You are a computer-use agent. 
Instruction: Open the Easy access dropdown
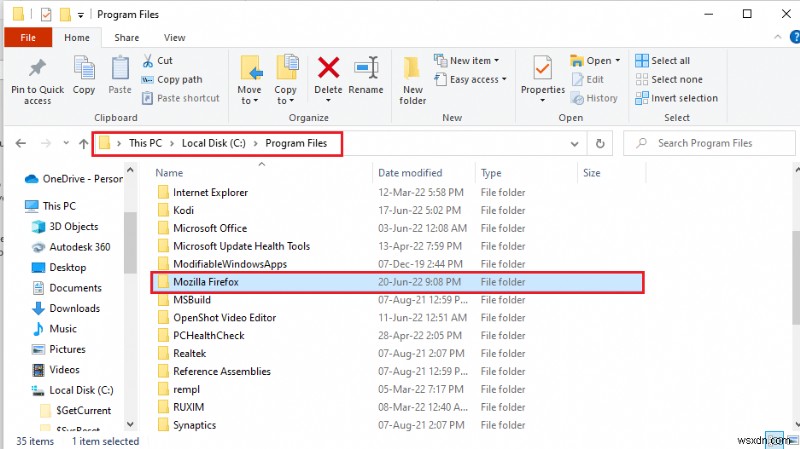coord(470,80)
